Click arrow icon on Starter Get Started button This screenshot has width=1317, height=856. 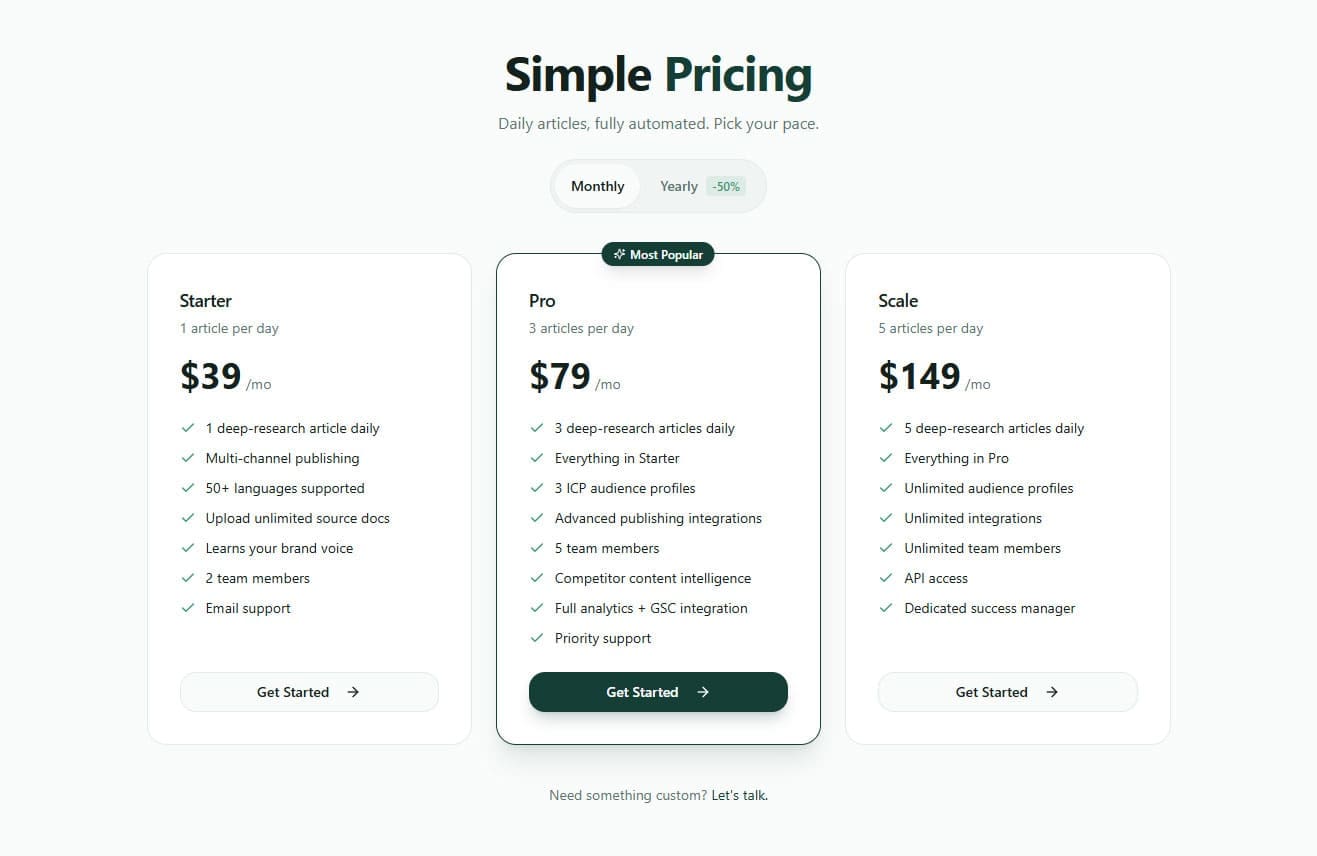(x=353, y=692)
